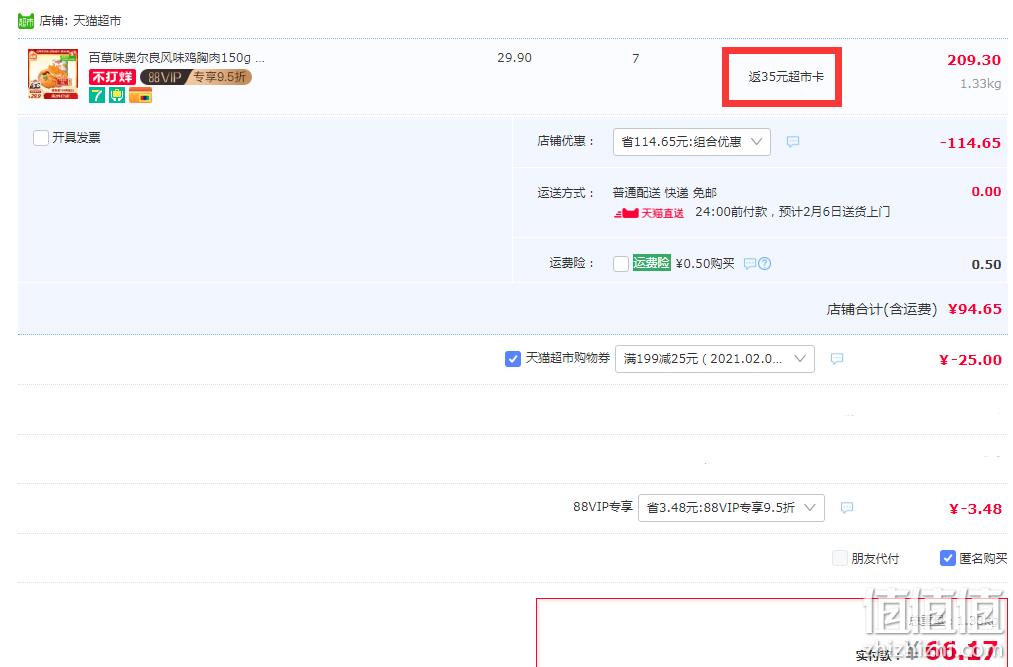Expand the 满199减25元 coupon dropdown

point(715,359)
